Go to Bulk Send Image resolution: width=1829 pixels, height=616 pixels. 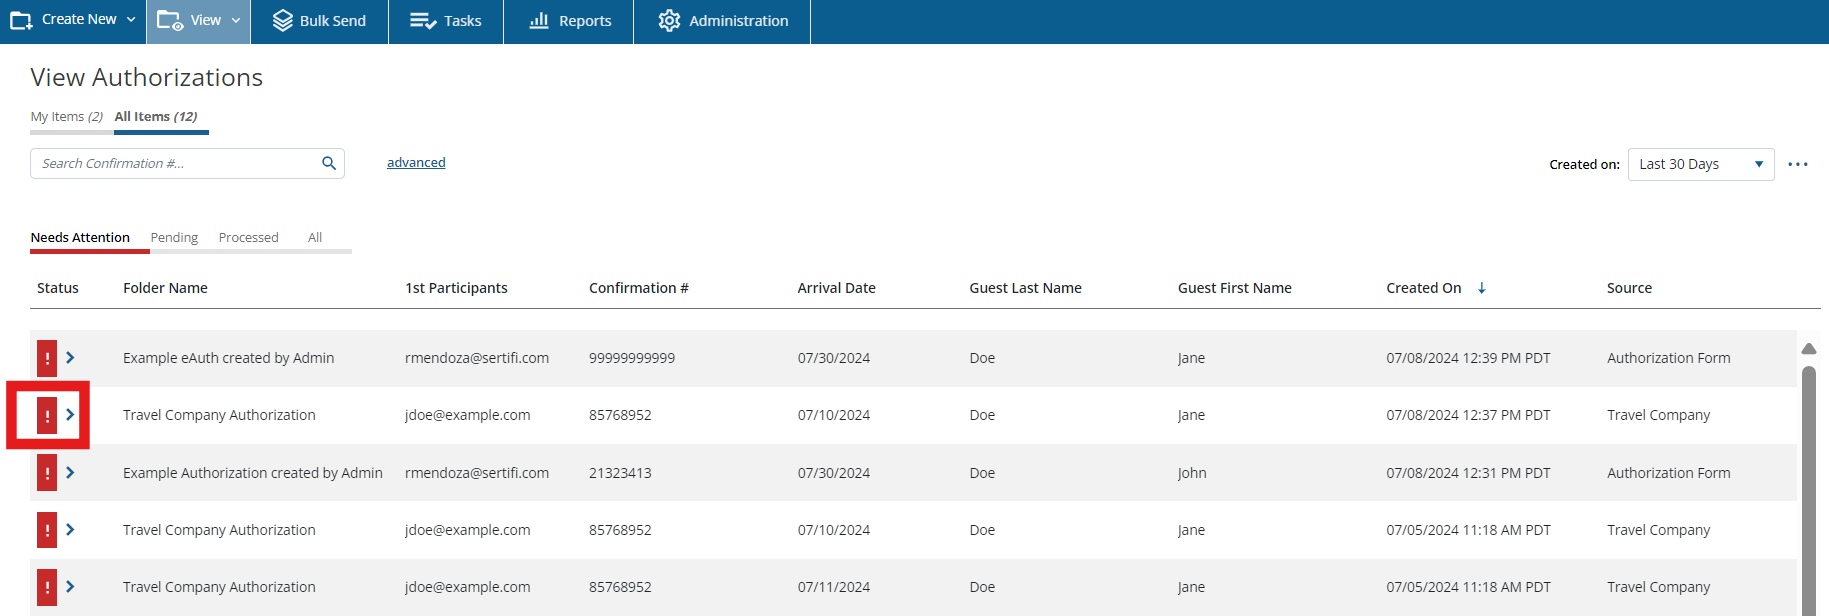[319, 20]
